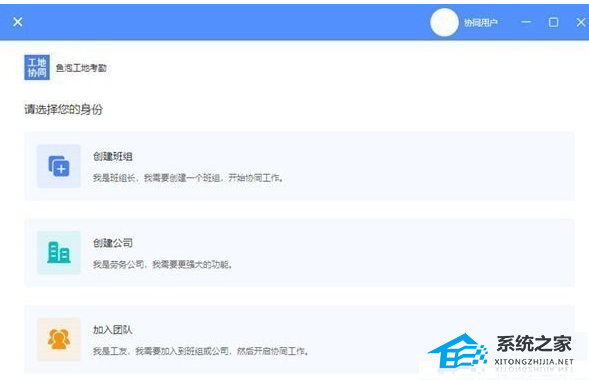Minimize the window from title bar
589x380 pixels.
[x=526, y=22]
